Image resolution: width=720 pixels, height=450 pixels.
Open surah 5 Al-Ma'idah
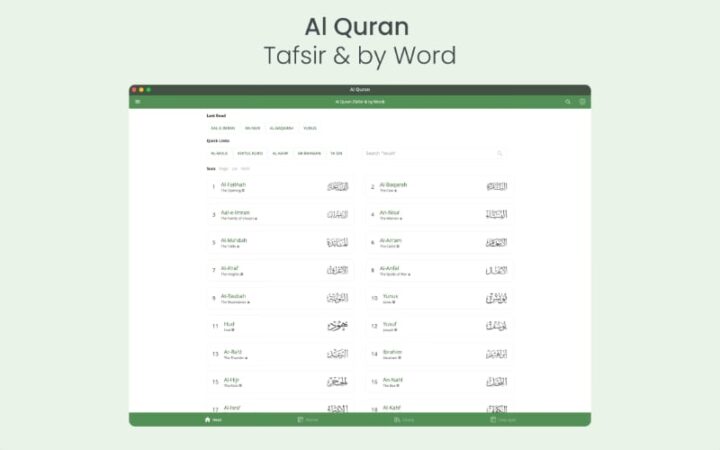point(280,243)
